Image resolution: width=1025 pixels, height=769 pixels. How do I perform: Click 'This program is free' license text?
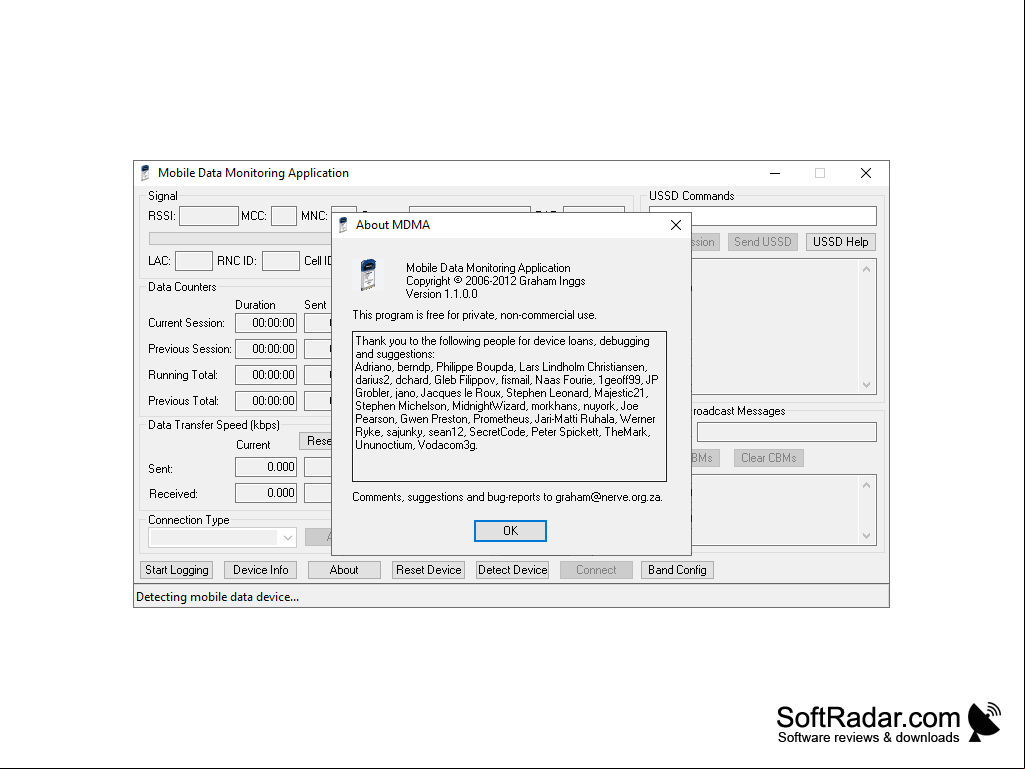[474, 315]
